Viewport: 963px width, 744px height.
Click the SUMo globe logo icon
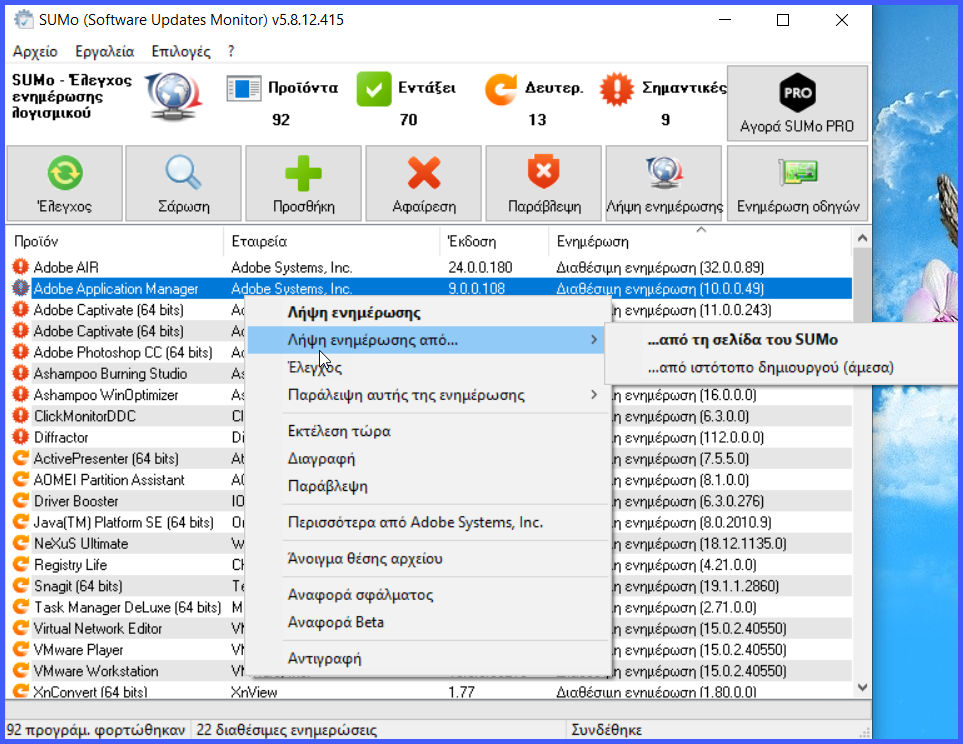(174, 96)
